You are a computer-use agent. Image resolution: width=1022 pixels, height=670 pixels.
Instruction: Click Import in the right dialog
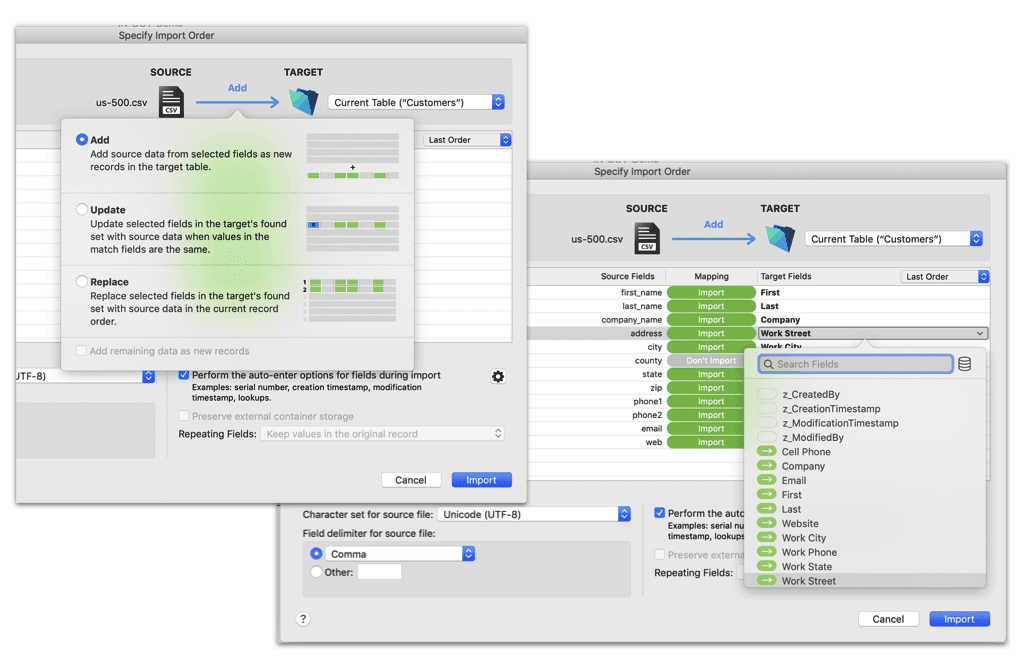(959, 619)
